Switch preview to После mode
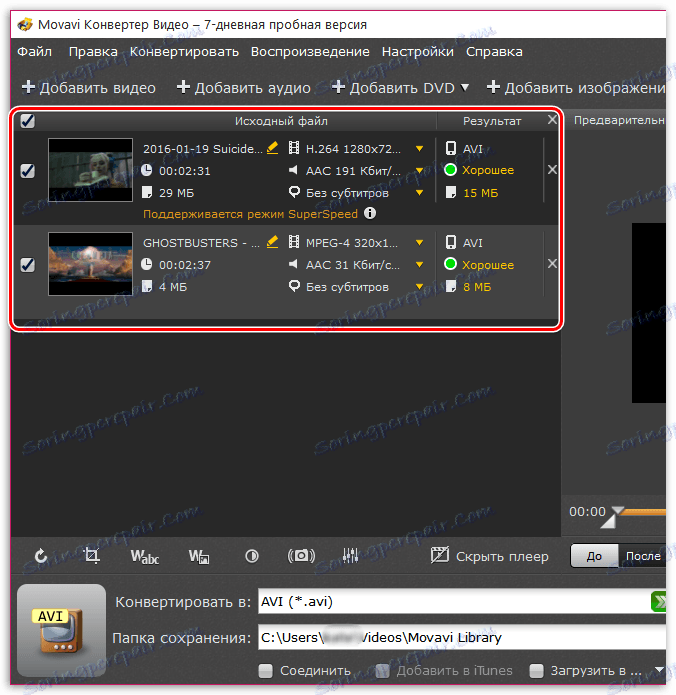Viewport: 676px width, 695px height. tap(642, 556)
